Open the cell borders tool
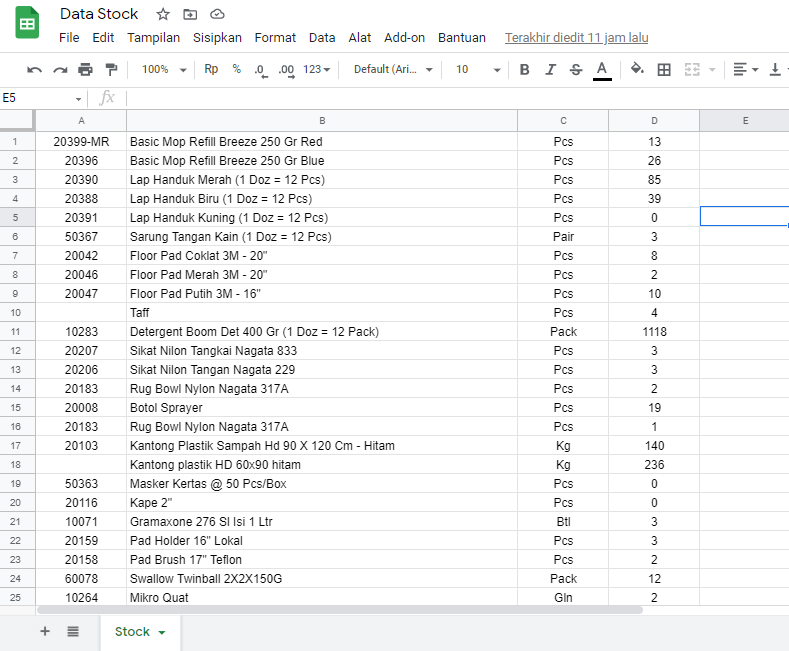Image resolution: width=789 pixels, height=651 pixels. coord(664,69)
